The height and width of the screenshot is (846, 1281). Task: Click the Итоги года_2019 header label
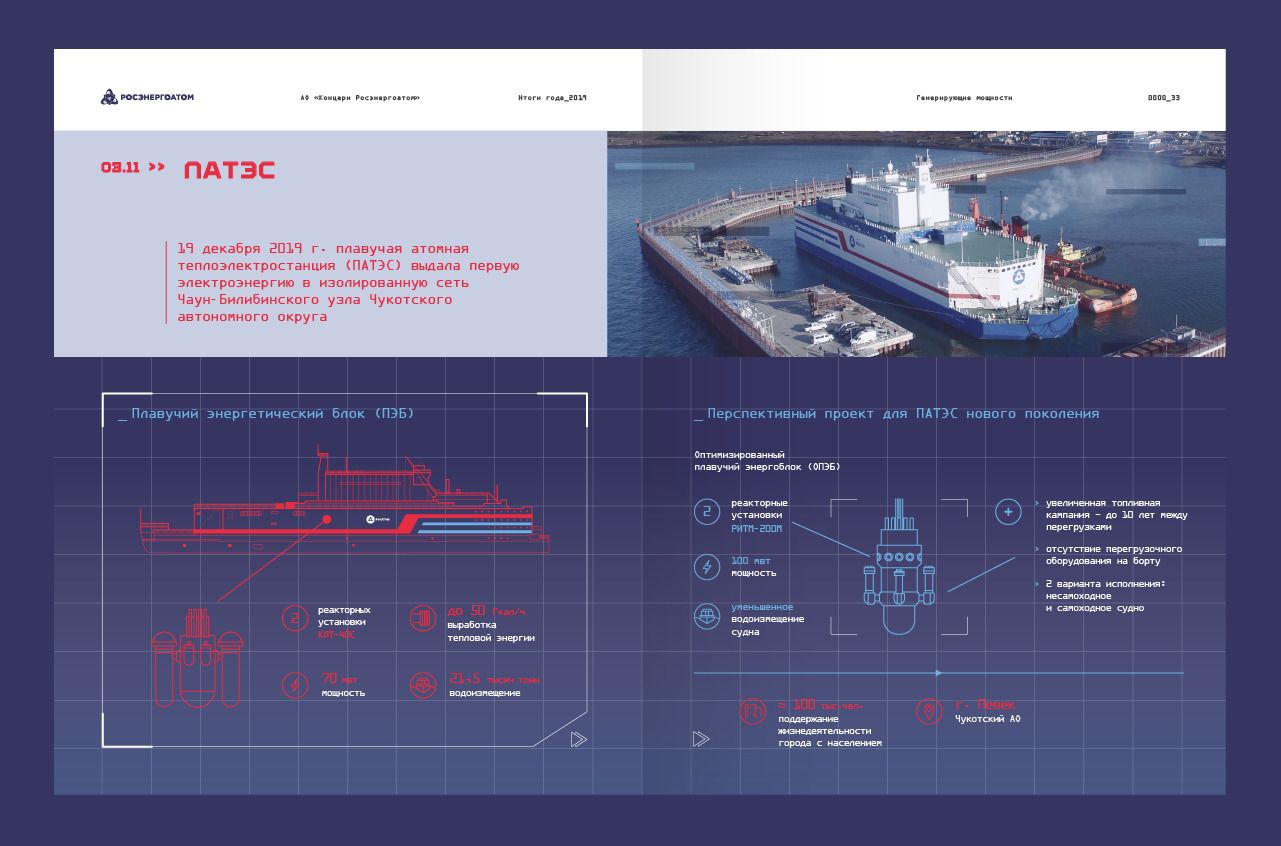[x=552, y=98]
